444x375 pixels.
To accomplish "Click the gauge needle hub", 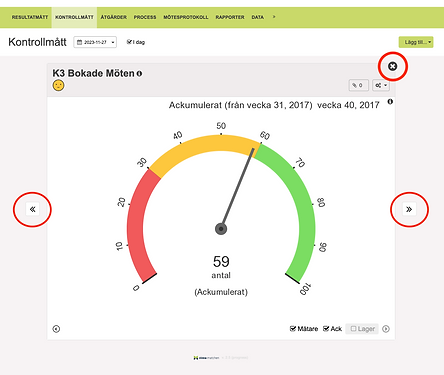I will 221,229.
